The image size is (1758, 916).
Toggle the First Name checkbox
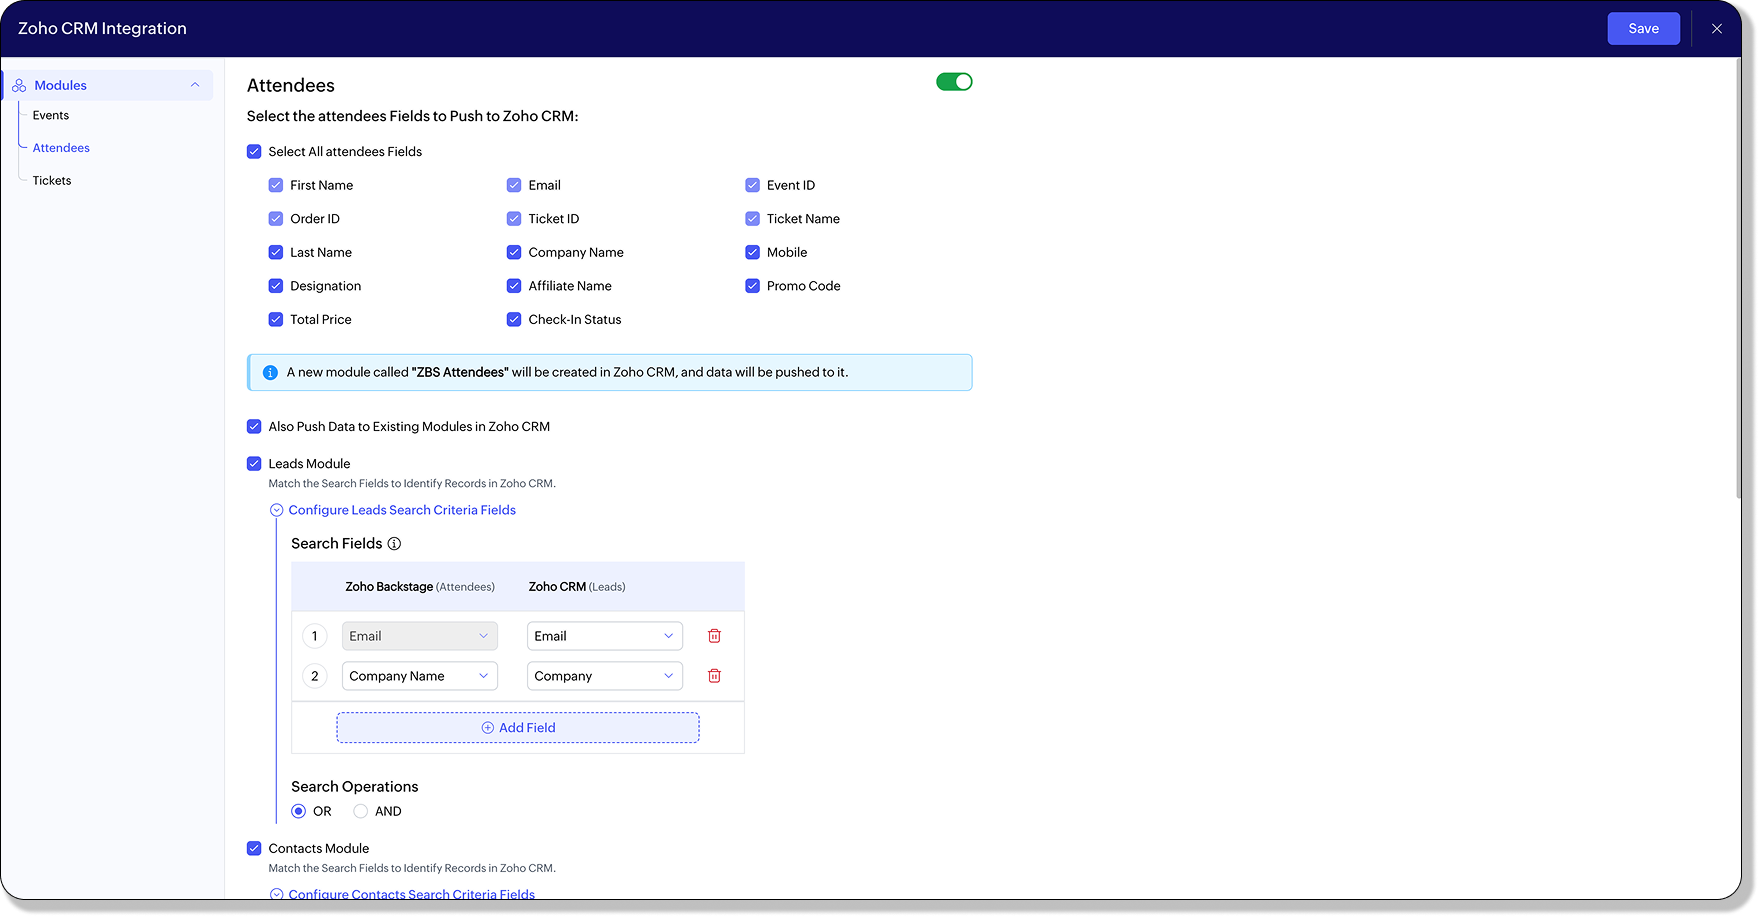(276, 185)
